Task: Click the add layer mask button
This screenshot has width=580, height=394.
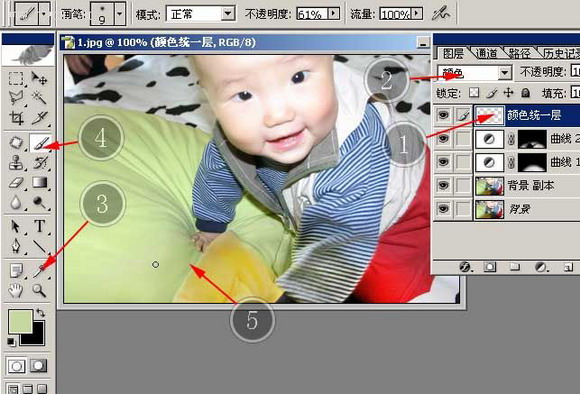Action: pos(490,267)
